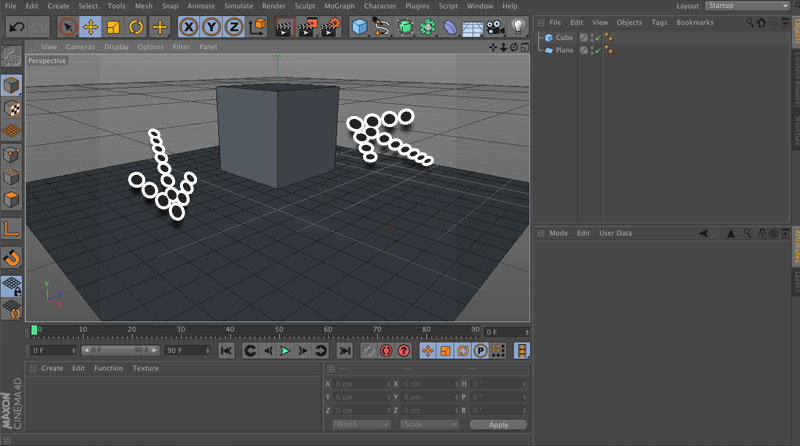Play the animation forward
Viewport: 800px width, 446px height.
tap(285, 351)
